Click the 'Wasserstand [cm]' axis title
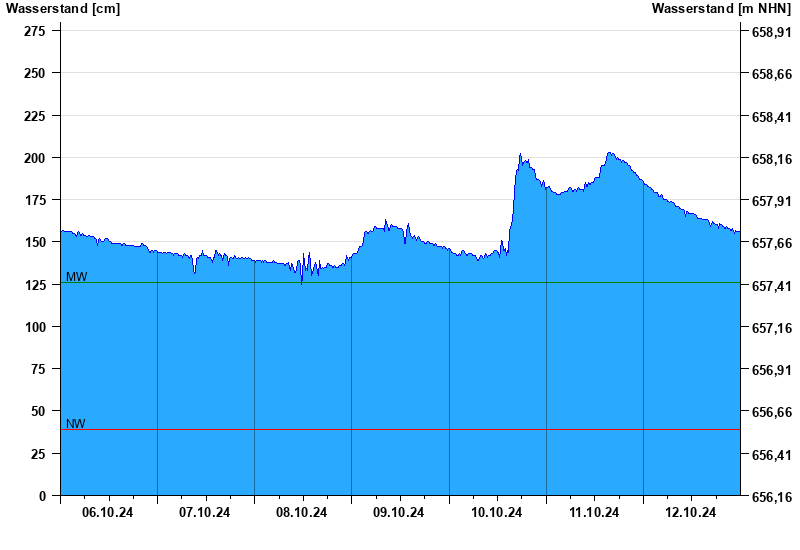 (x=63, y=9)
